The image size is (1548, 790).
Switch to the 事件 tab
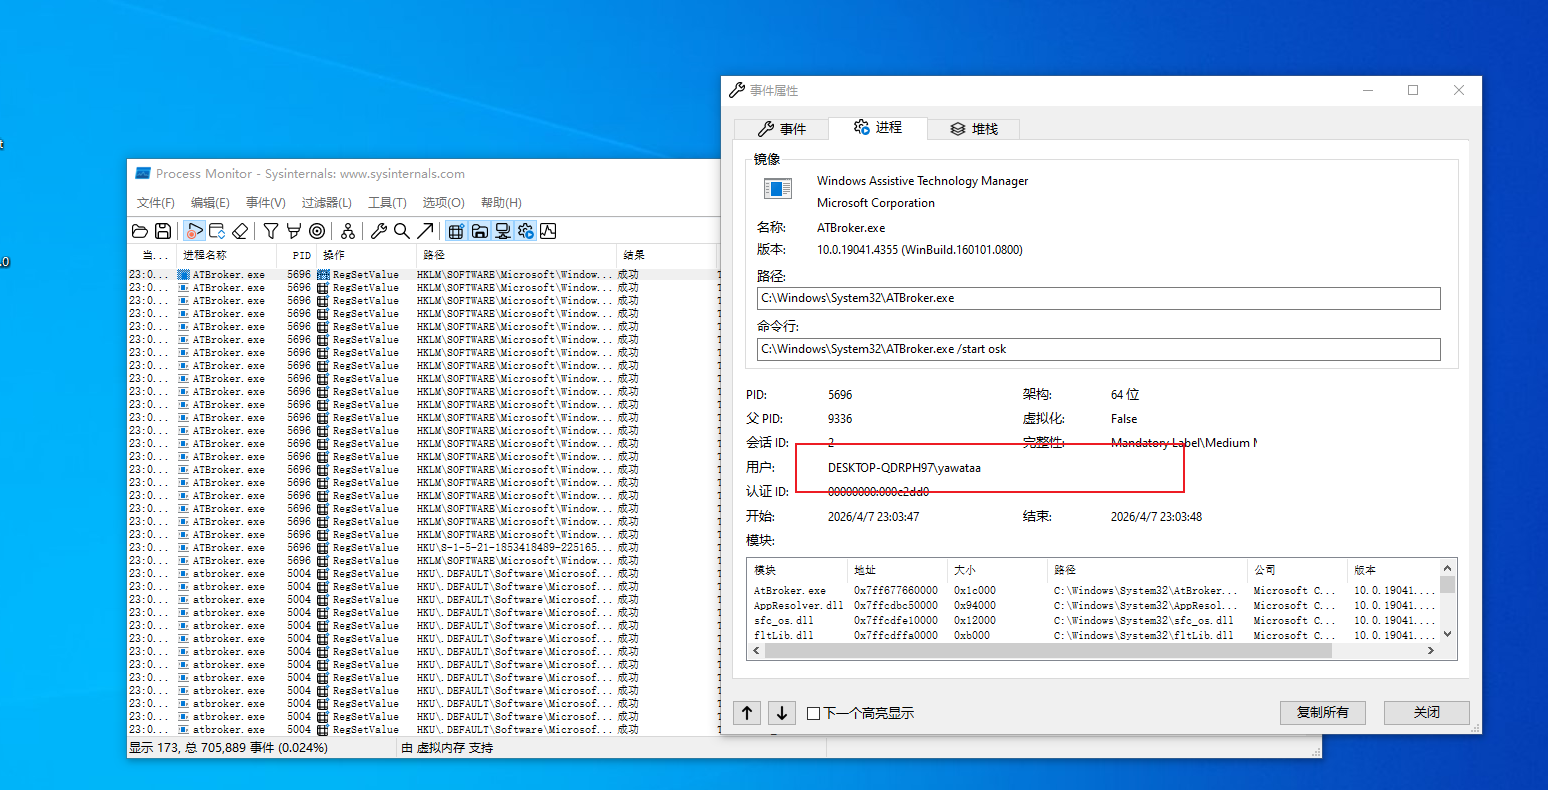[x=783, y=129]
